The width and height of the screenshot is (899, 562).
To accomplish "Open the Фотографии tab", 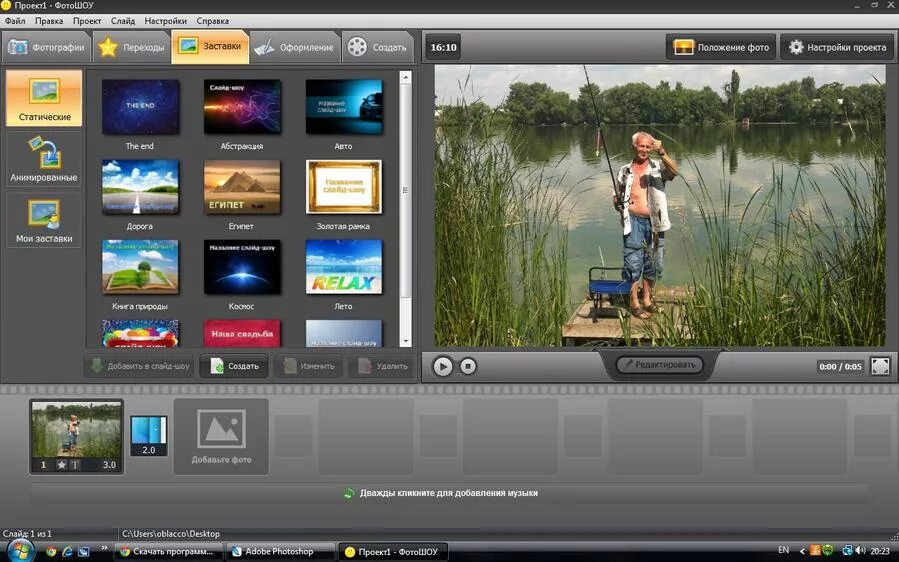I will coord(46,48).
